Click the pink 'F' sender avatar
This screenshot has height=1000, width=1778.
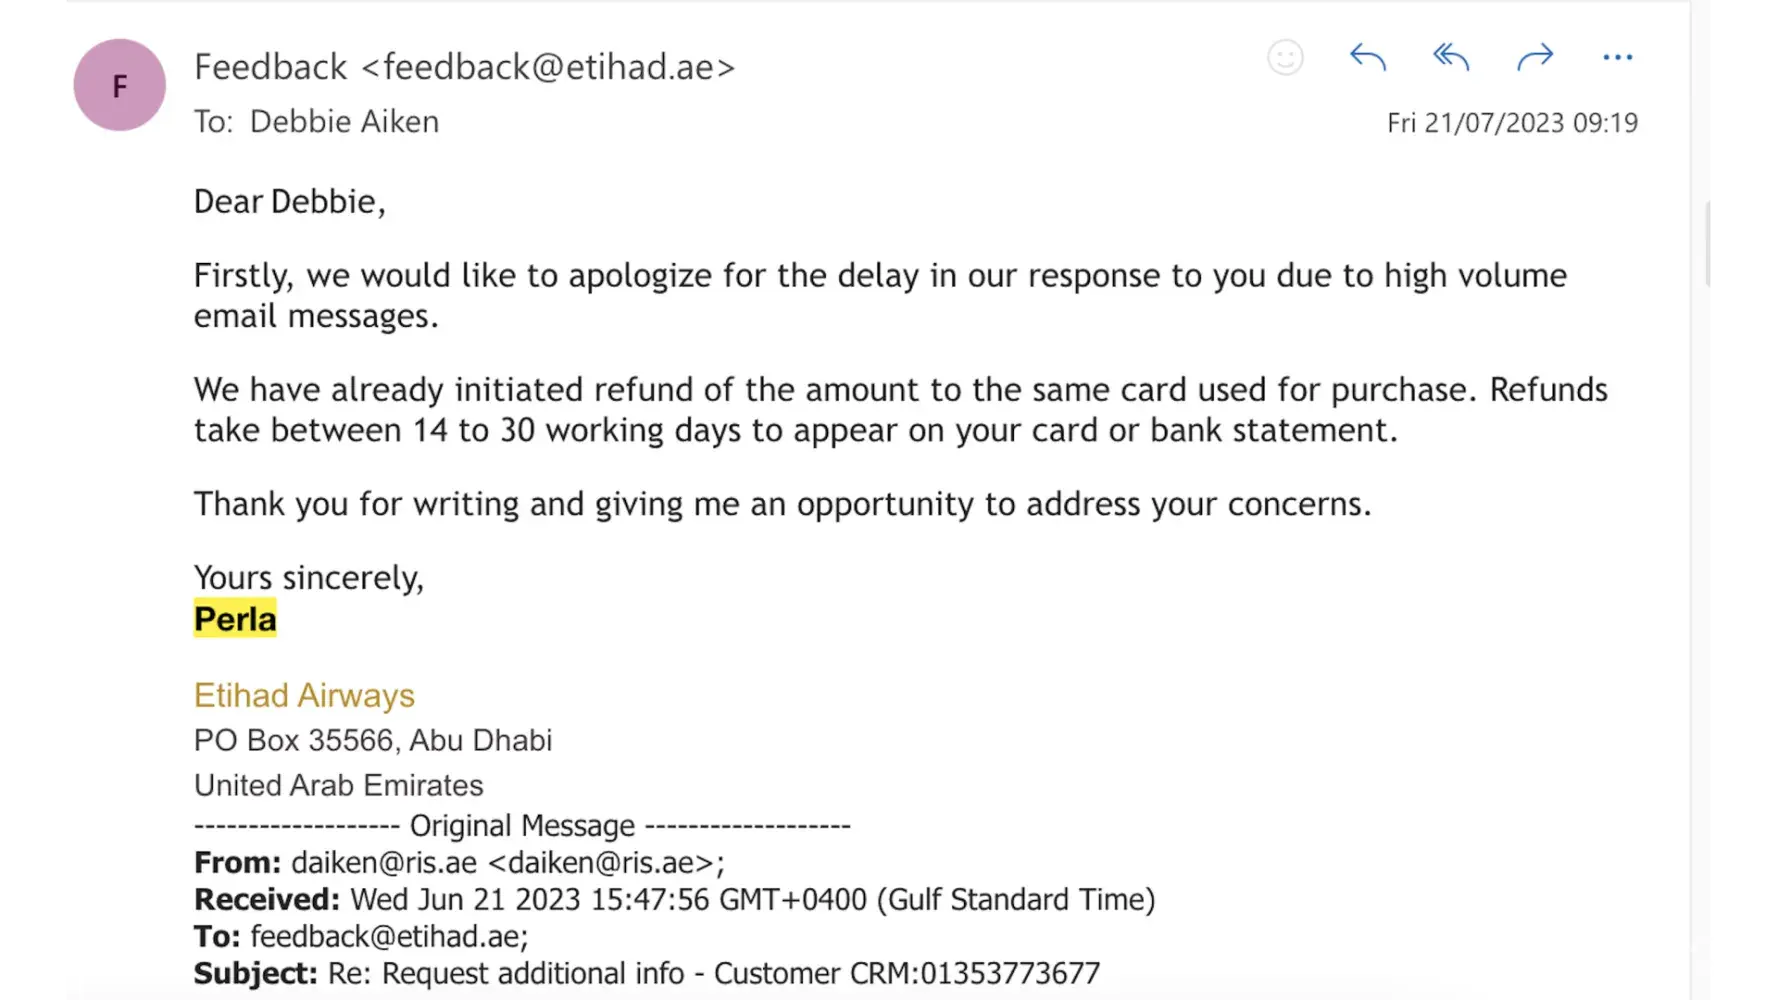[120, 86]
